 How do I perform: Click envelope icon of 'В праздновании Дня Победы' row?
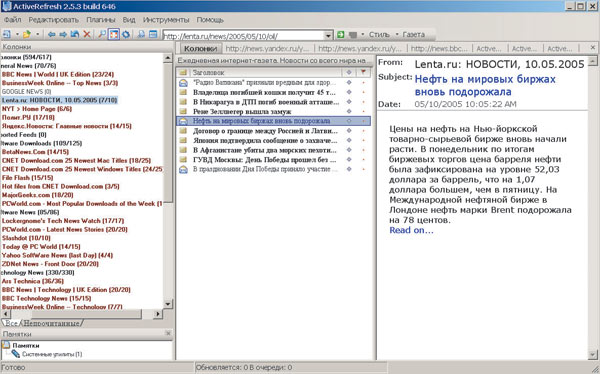pos(183,169)
